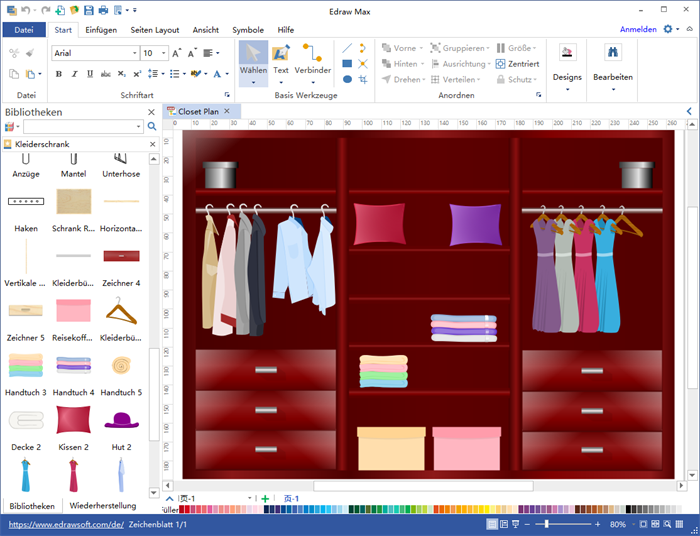Click the Zentriert alignment button

(516, 63)
